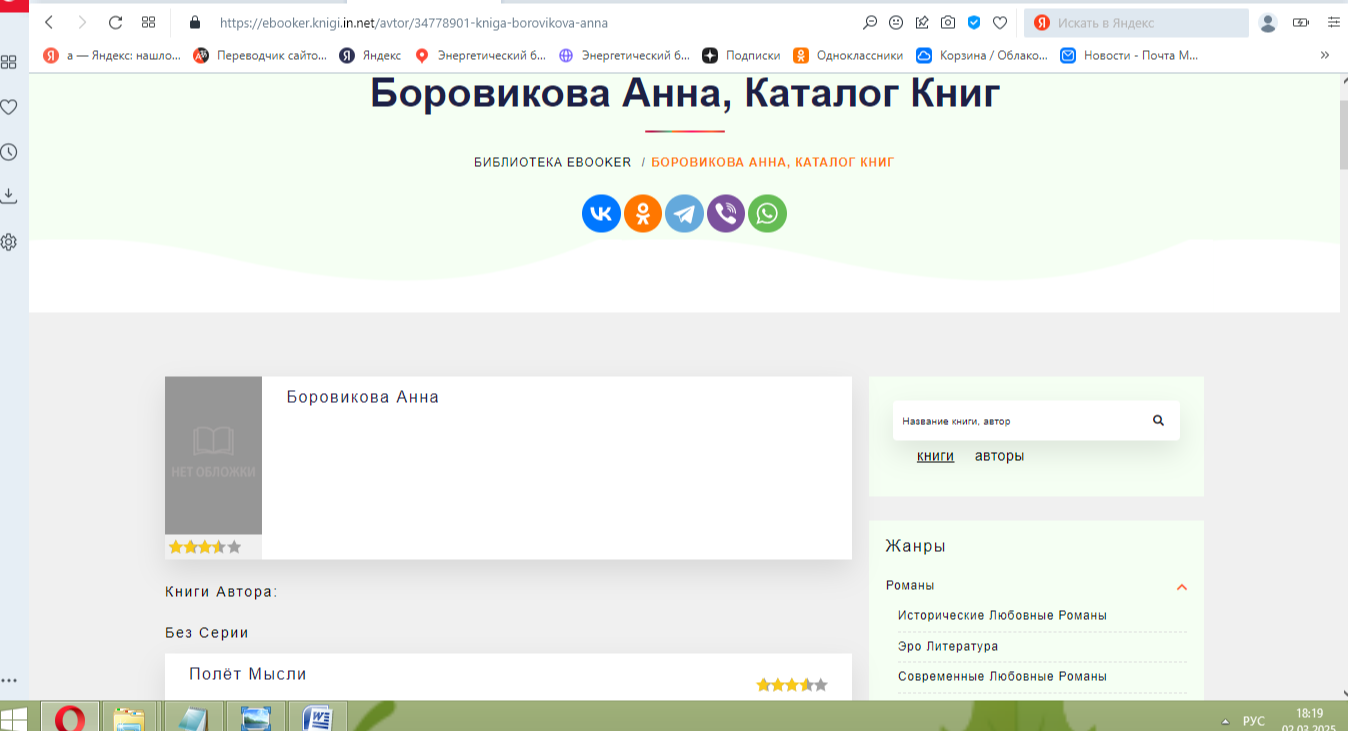Open File Explorer from the taskbar
The width and height of the screenshot is (1348, 731).
(129, 717)
